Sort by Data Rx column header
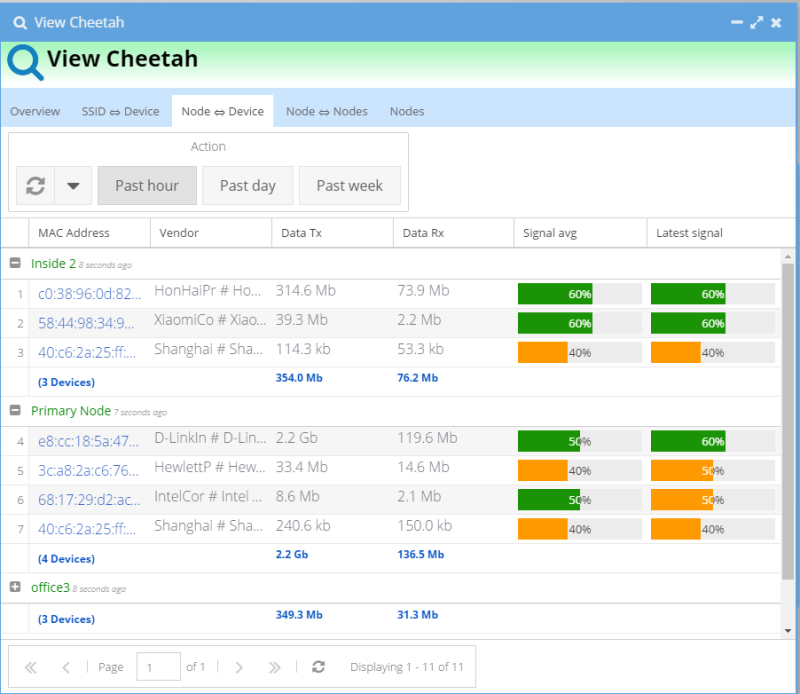 point(454,233)
